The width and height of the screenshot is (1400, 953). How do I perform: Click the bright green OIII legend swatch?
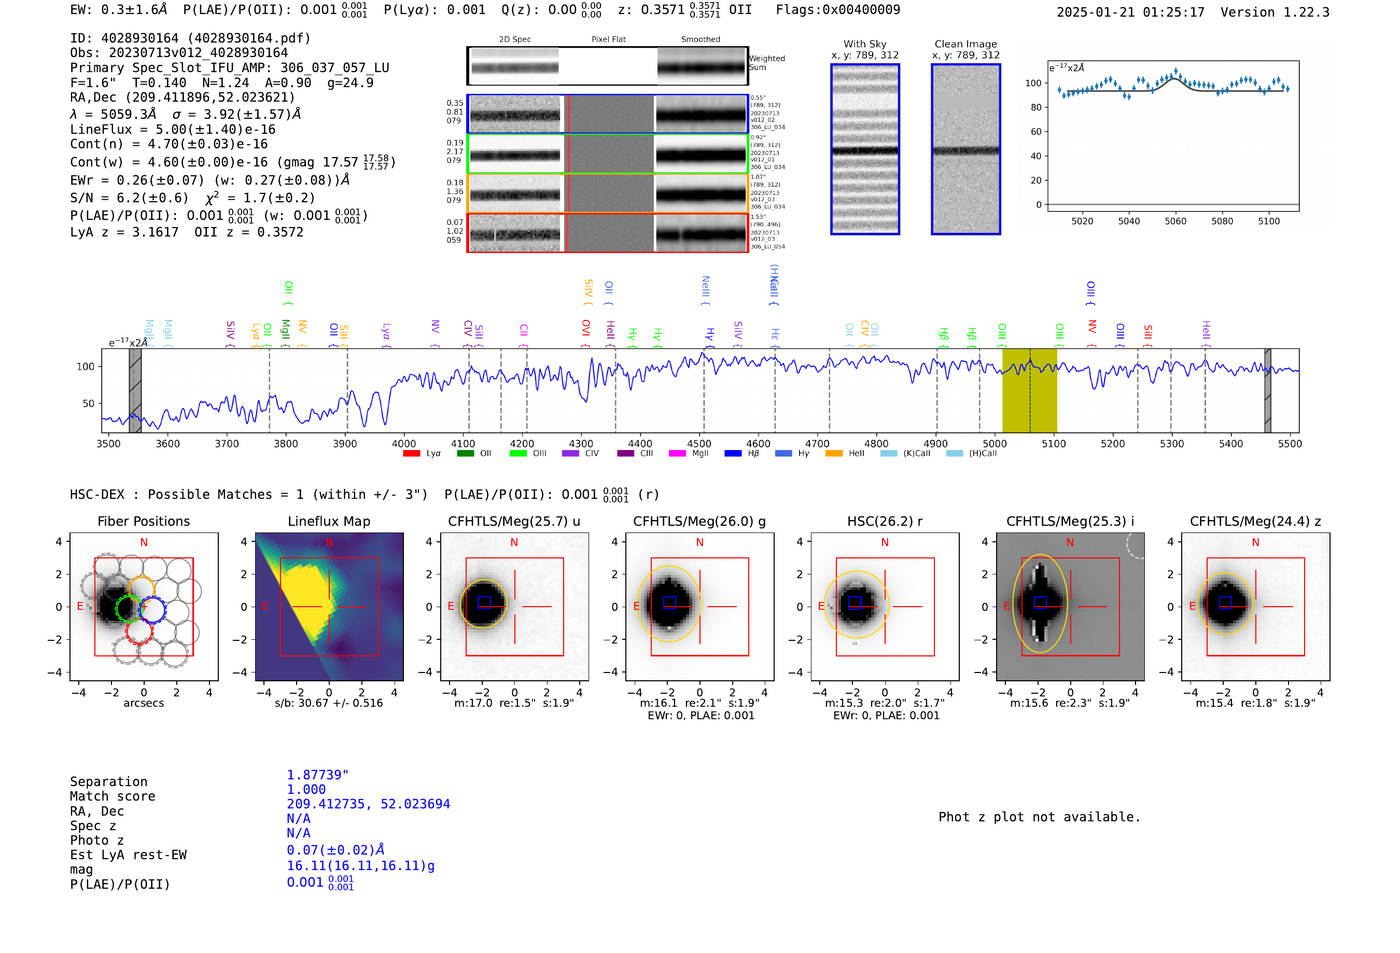pos(518,453)
